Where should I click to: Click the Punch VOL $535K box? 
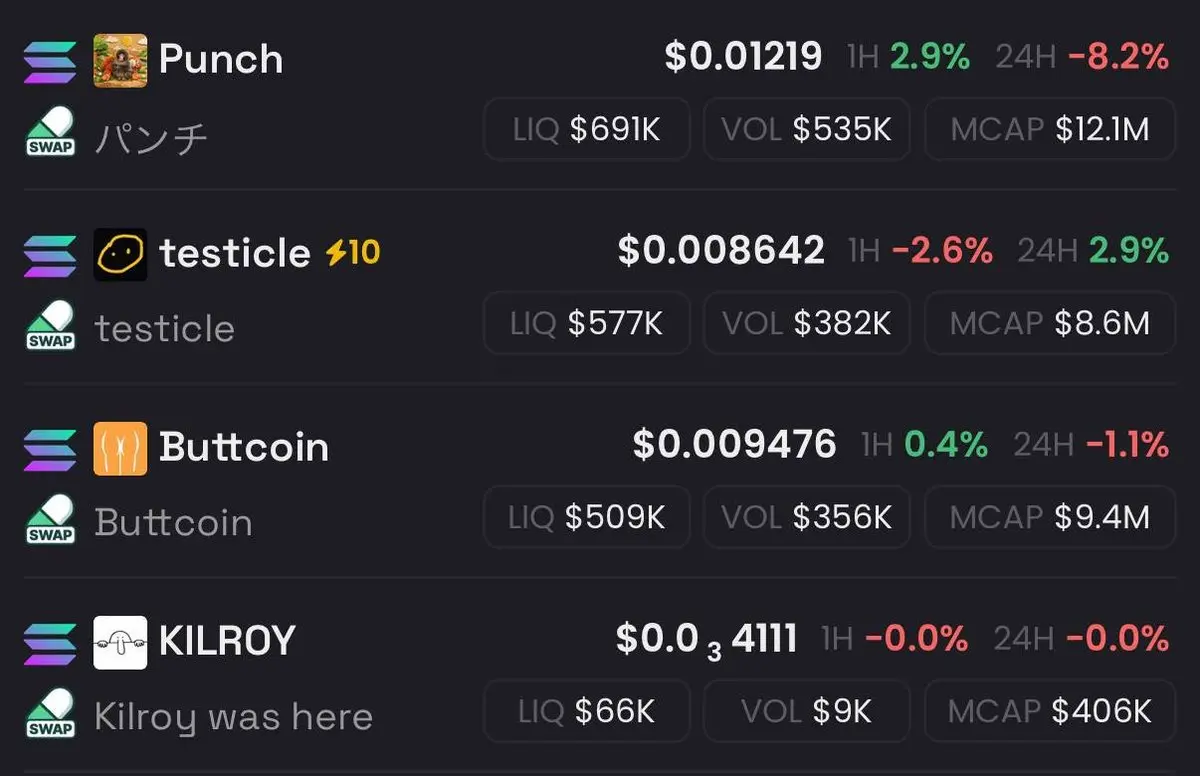coord(806,129)
